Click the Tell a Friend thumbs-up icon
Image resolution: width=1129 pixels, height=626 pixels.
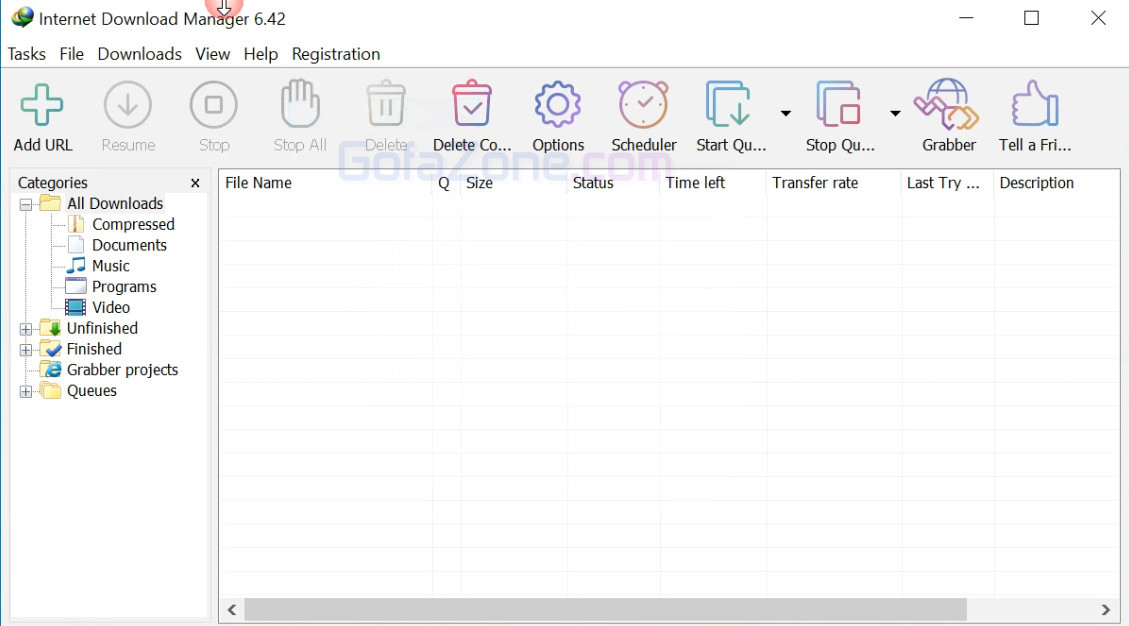tap(1034, 105)
